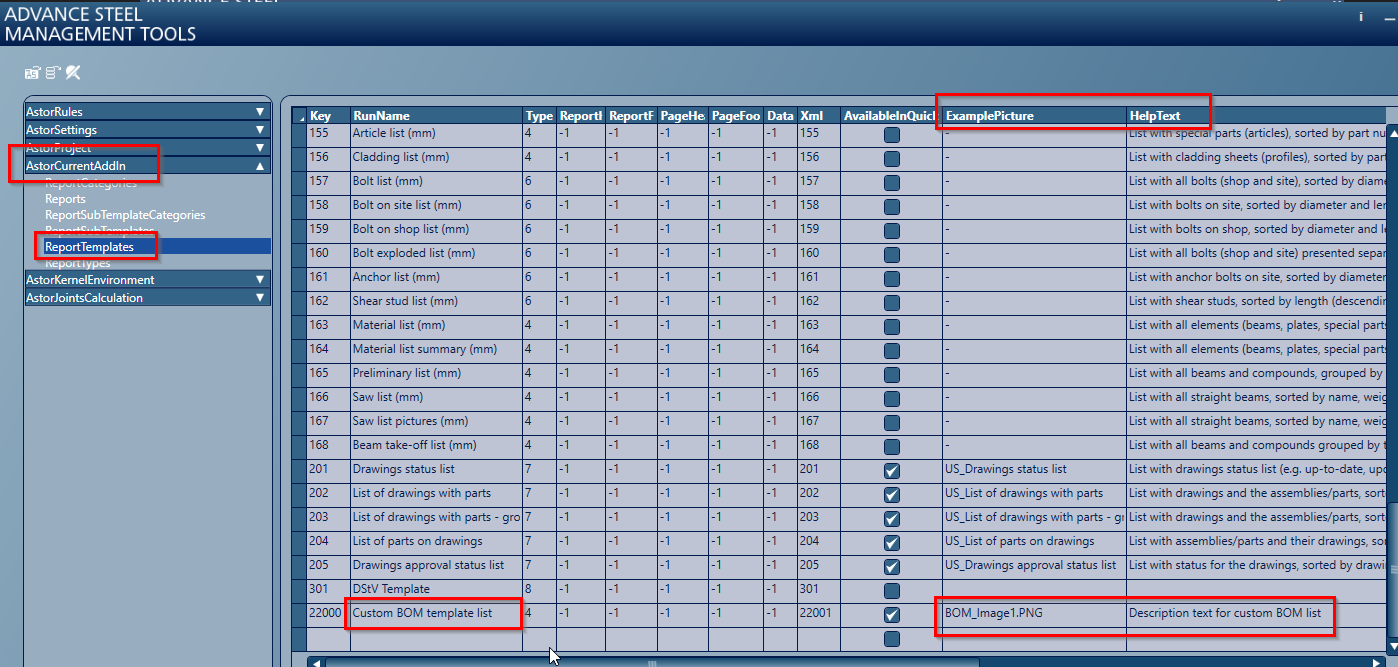This screenshot has width=1398, height=667.
Task: Select the table export icon in toolbar
Action: pyautogui.click(x=51, y=73)
